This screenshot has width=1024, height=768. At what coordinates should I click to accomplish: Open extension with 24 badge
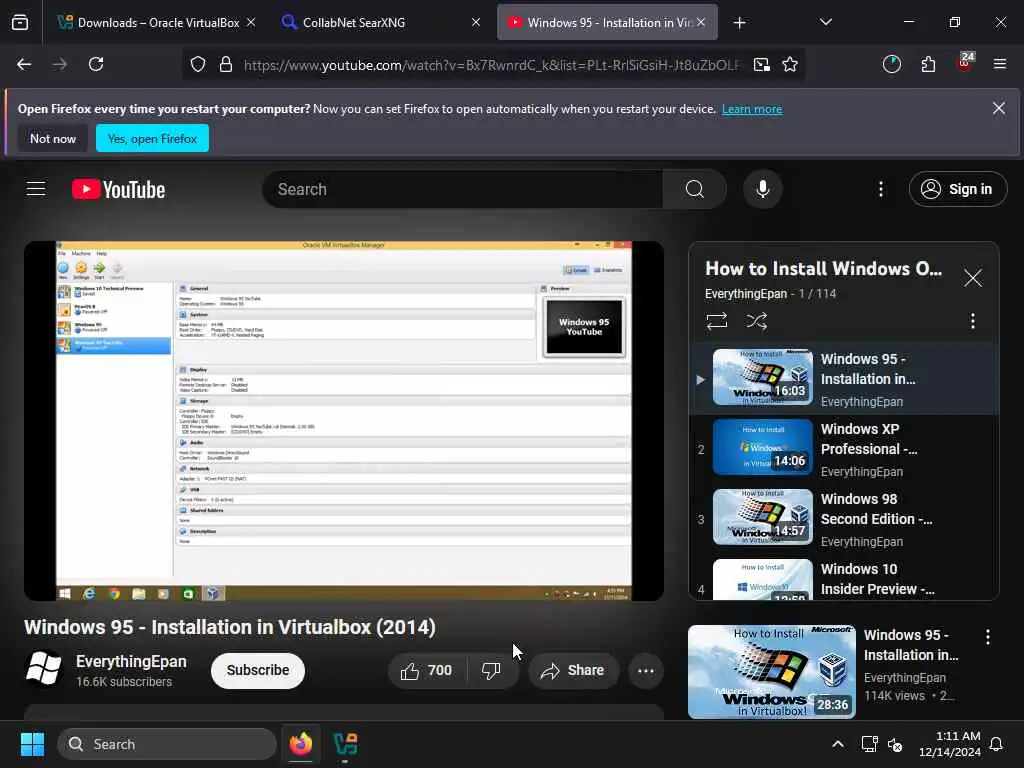tap(965, 63)
